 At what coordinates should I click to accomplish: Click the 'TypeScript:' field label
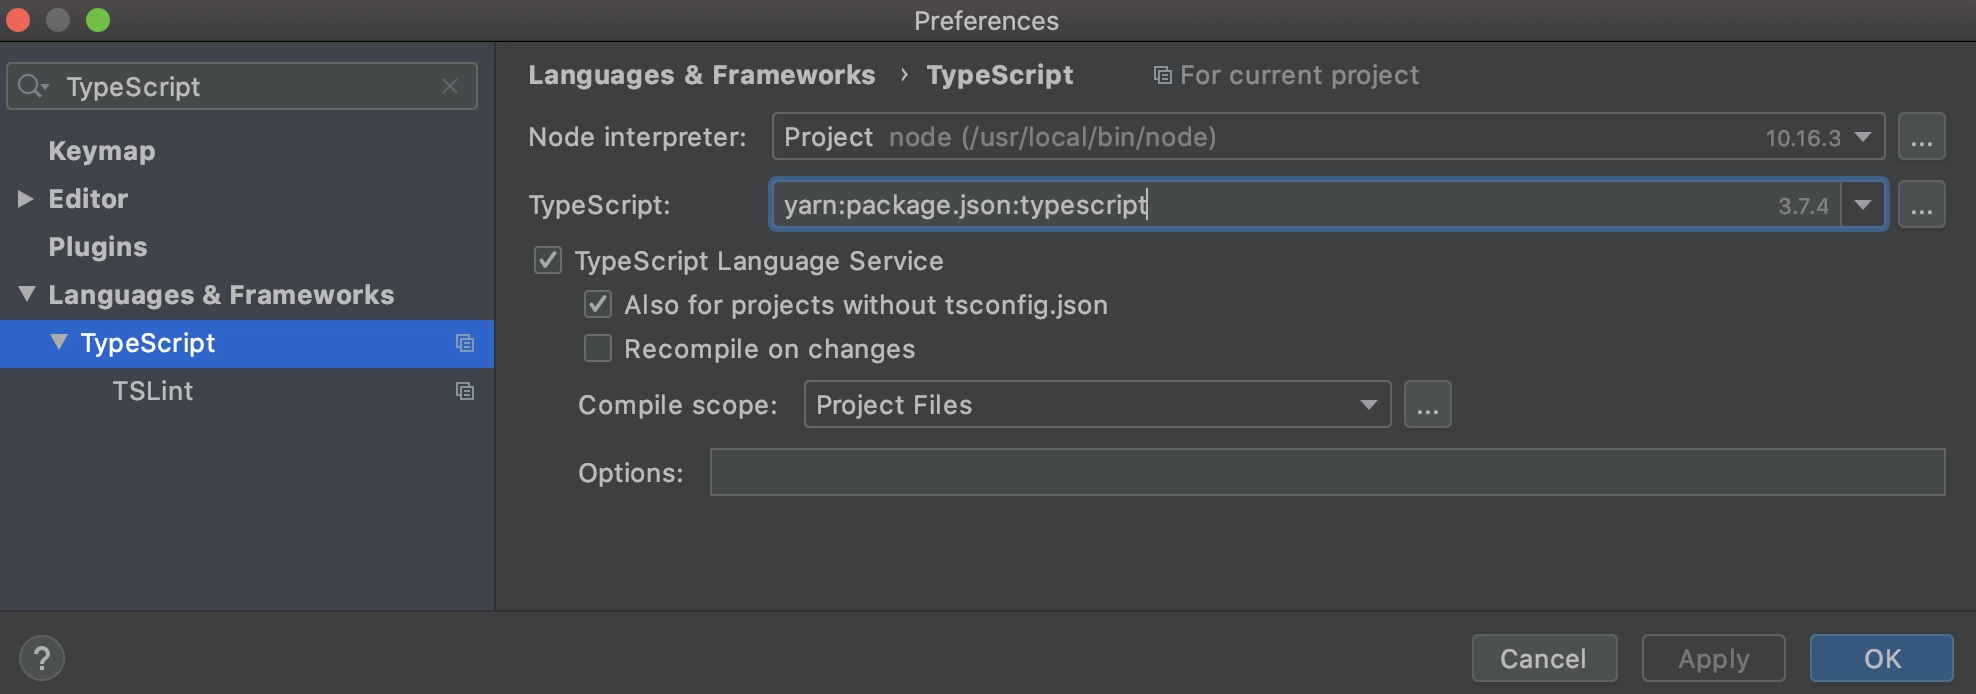pyautogui.click(x=599, y=205)
